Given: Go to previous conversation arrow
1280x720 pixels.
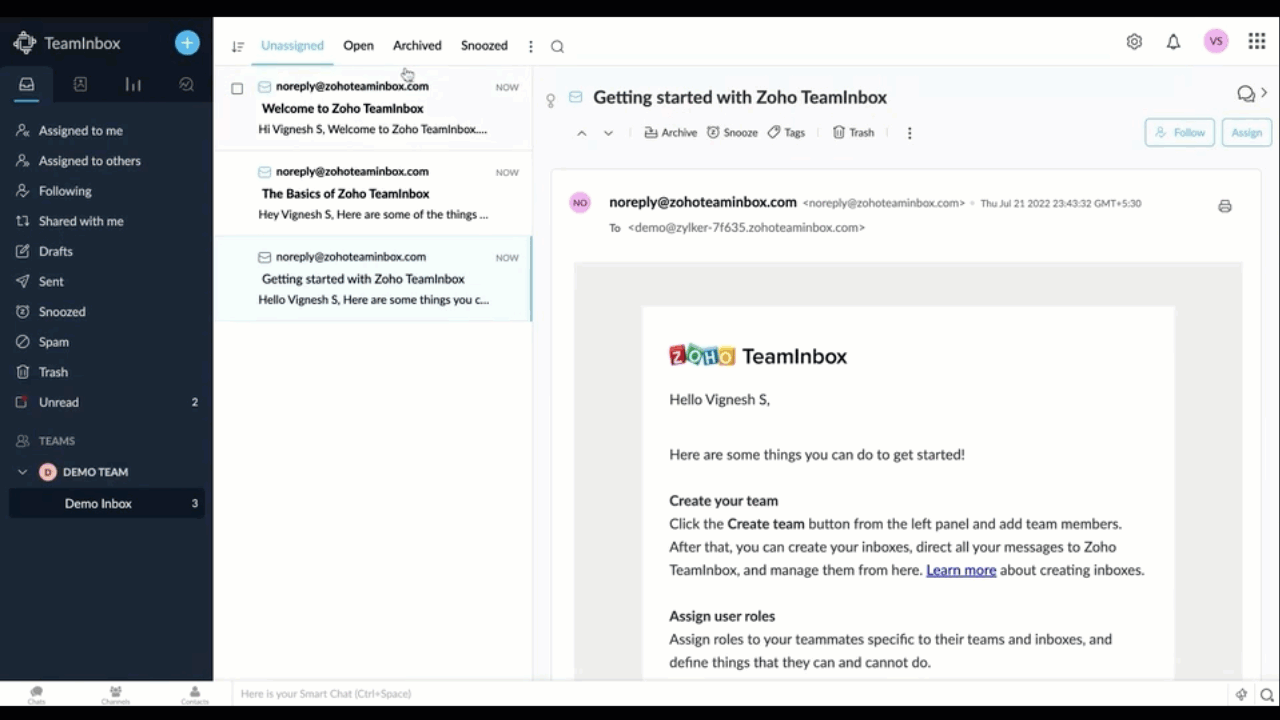Looking at the screenshot, I should point(582,133).
